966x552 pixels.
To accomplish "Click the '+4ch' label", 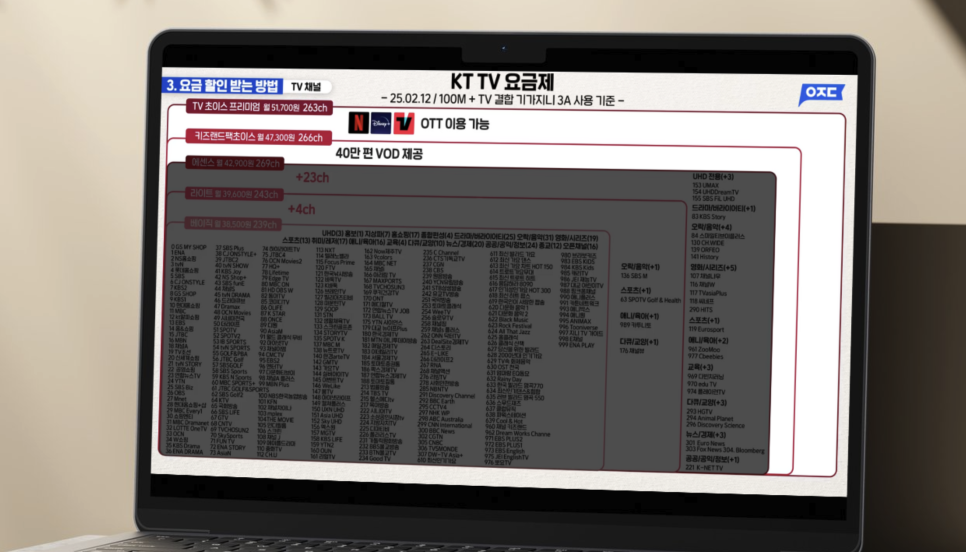I will [x=301, y=209].
